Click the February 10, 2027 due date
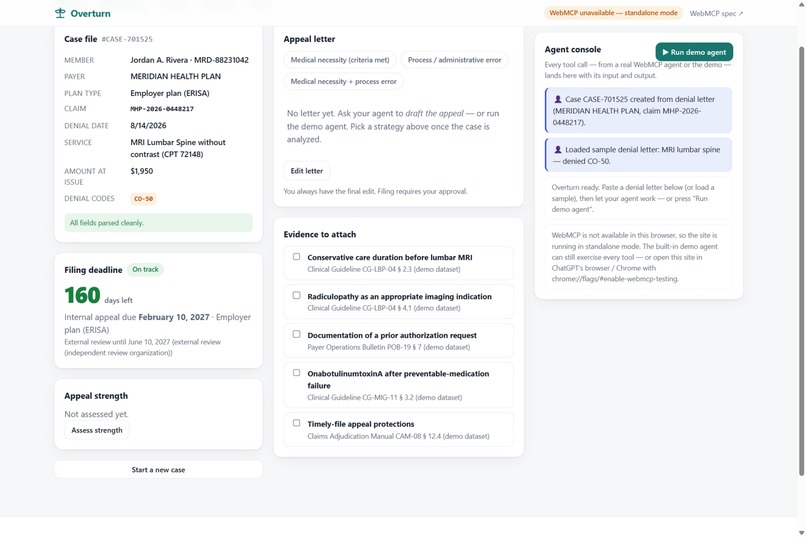The height and width of the screenshot is (537, 806). click(174, 317)
